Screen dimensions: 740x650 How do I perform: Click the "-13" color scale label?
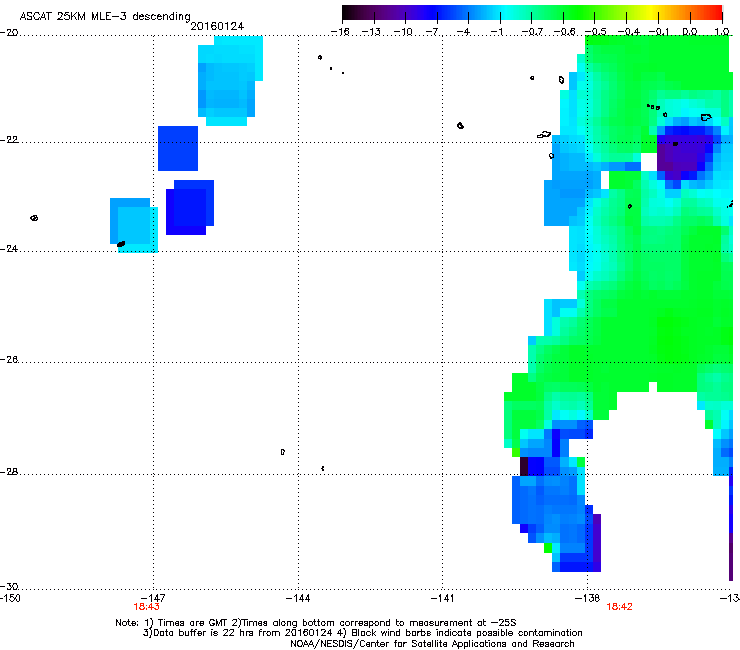[371, 32]
